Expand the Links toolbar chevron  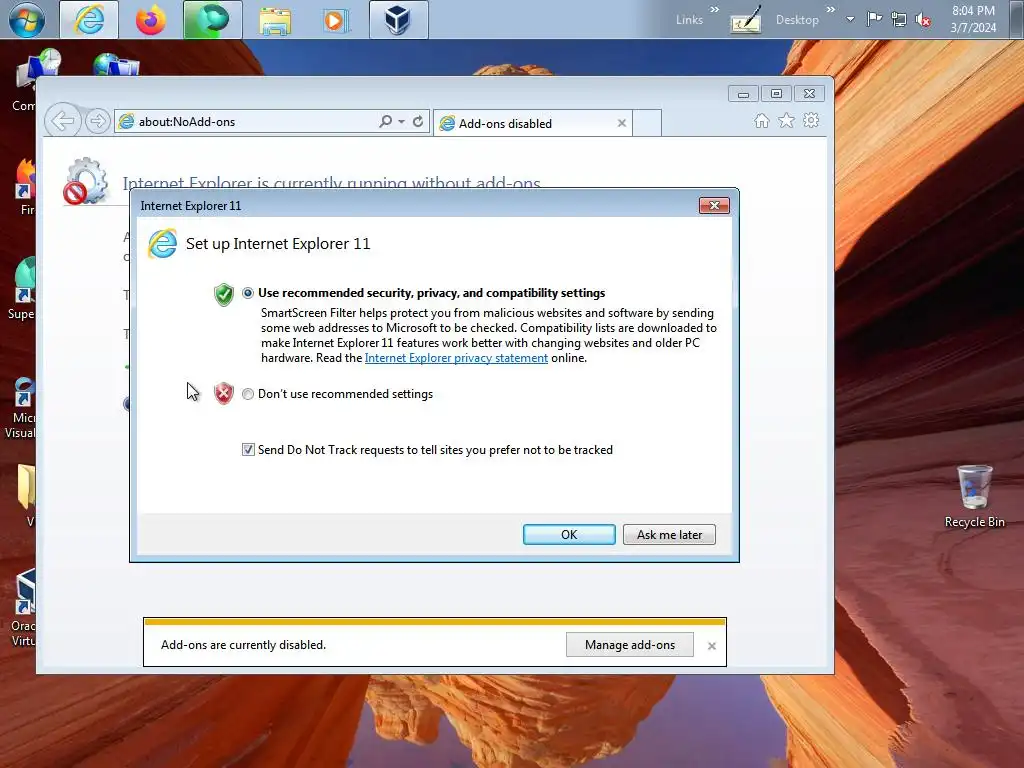(714, 10)
